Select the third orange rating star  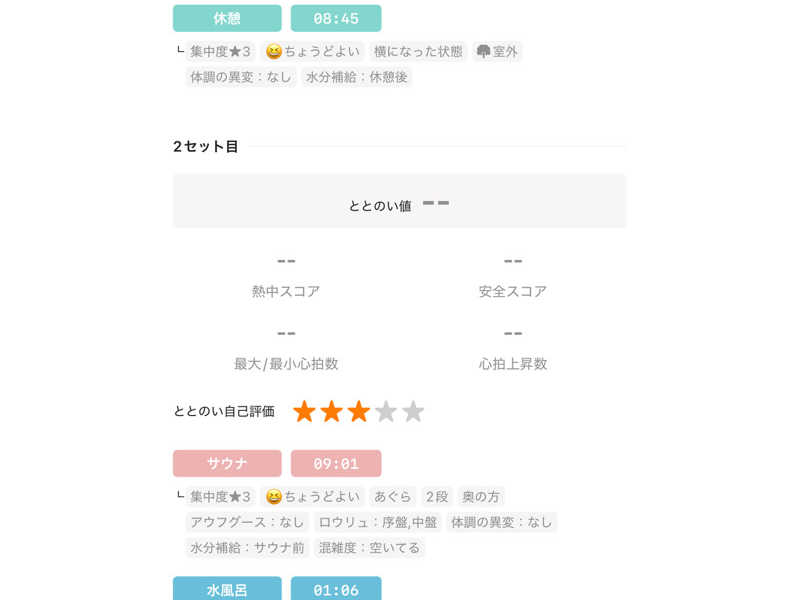pos(358,412)
